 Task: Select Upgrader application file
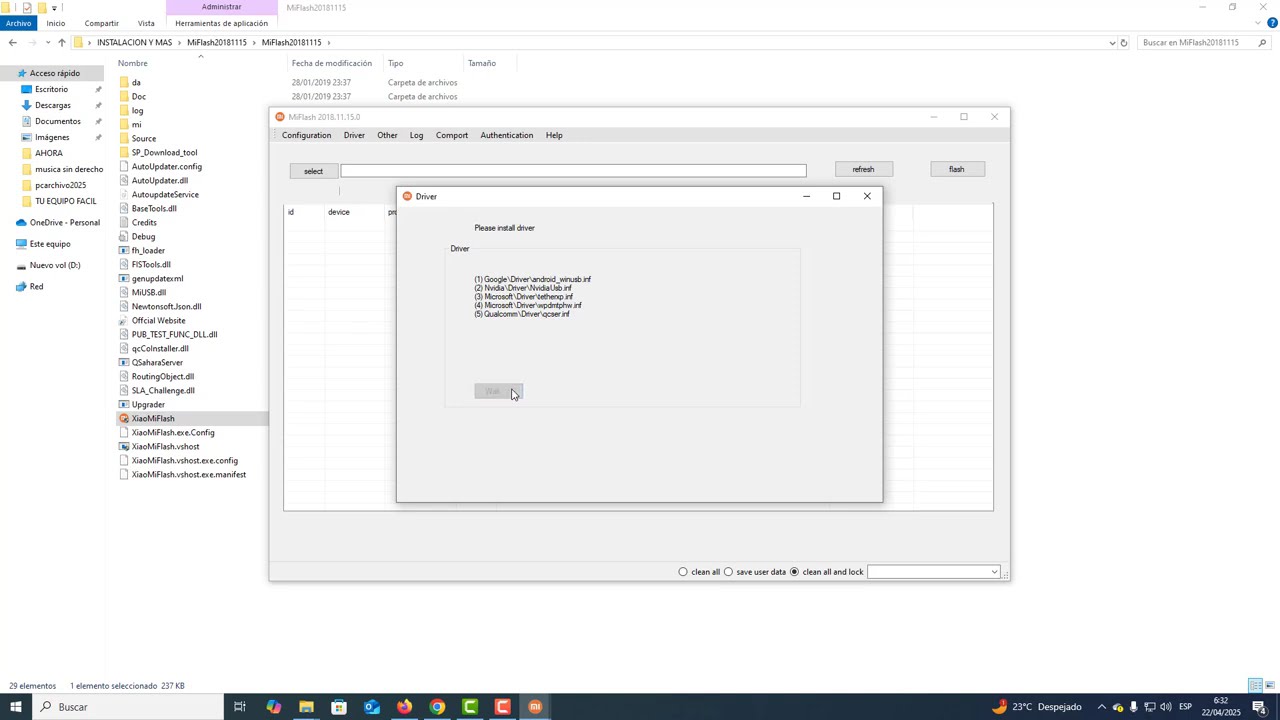point(148,404)
